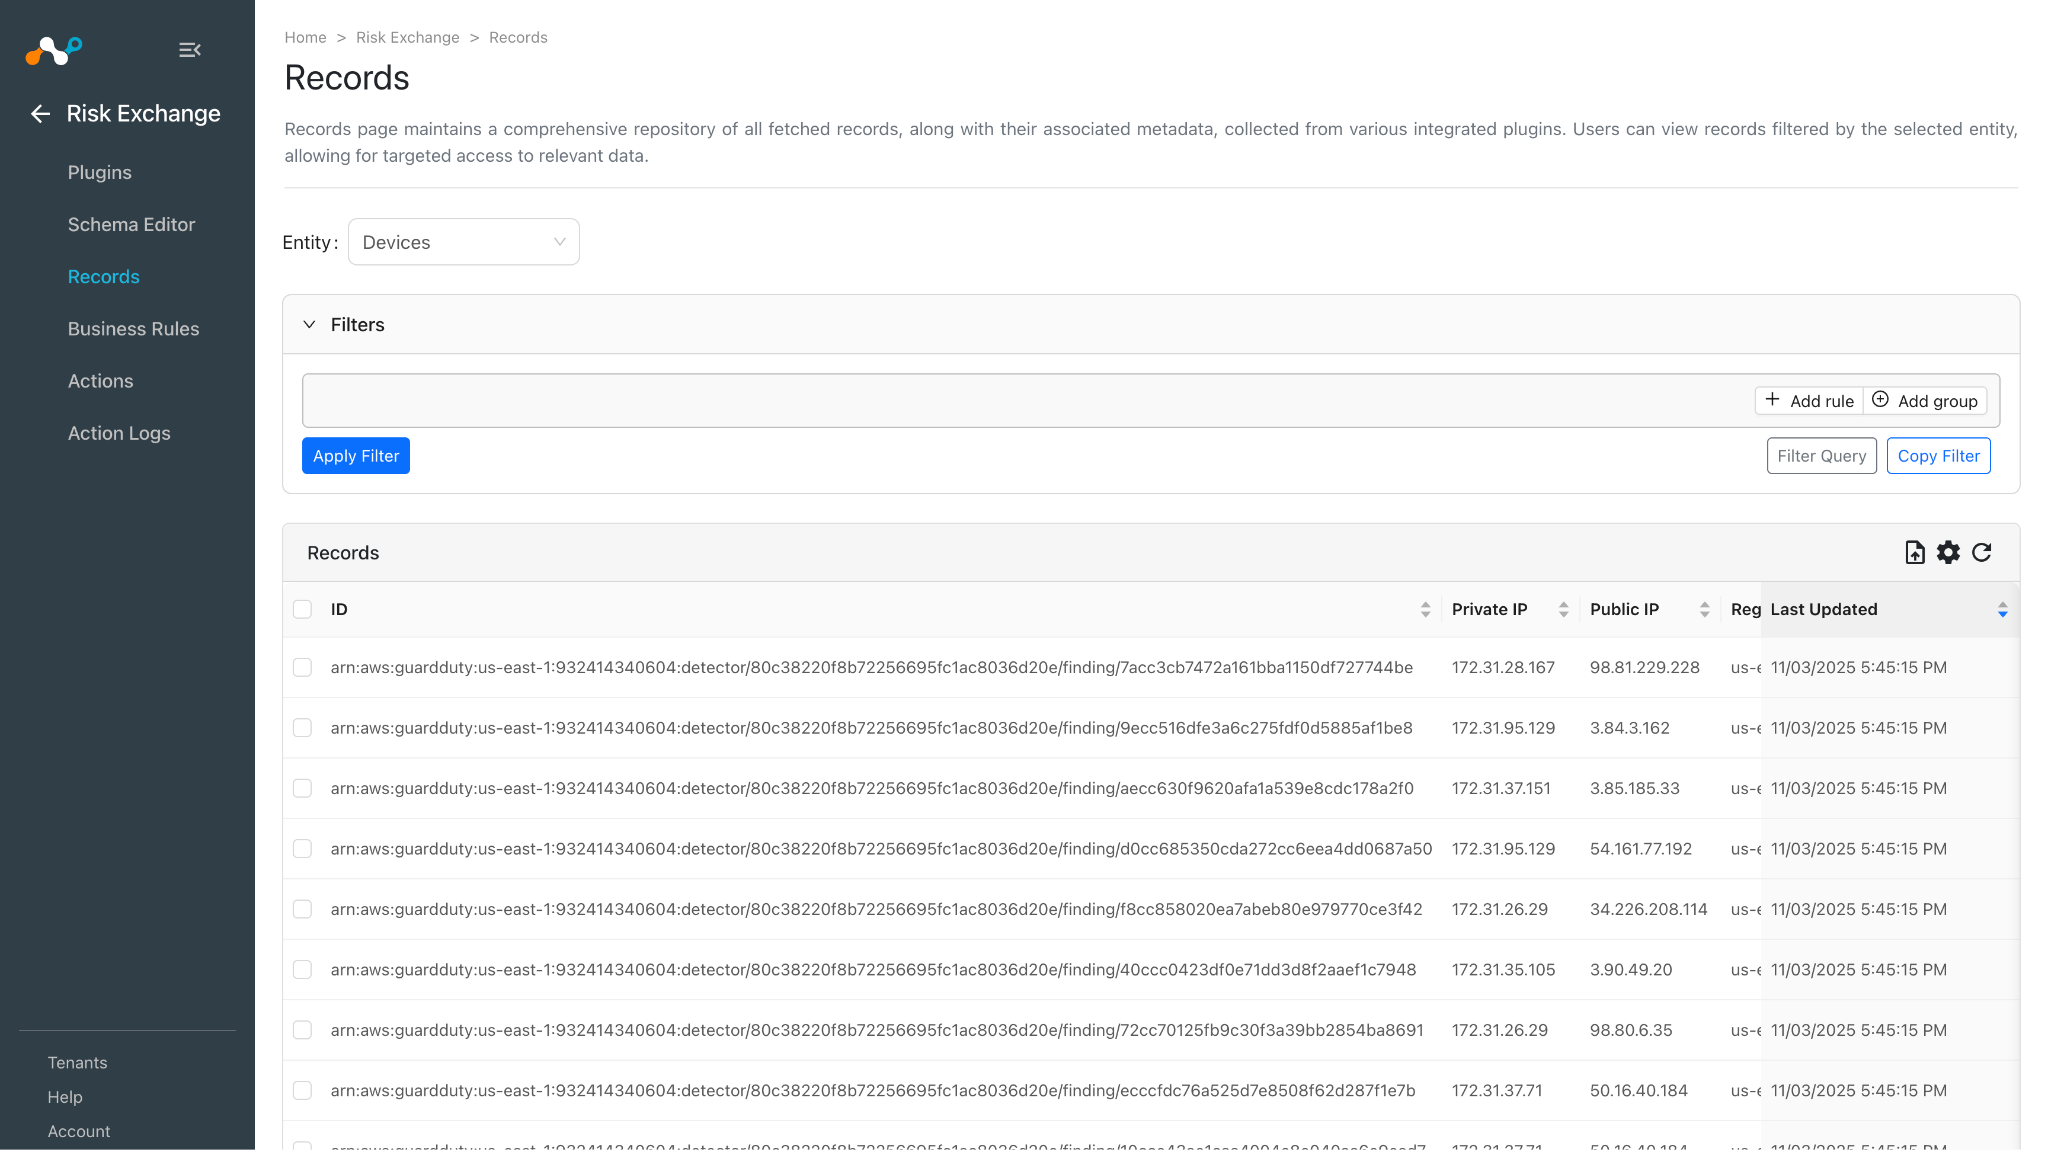Click private IP 172.31.35.105
Image resolution: width=2048 pixels, height=1150 pixels.
click(x=1504, y=970)
